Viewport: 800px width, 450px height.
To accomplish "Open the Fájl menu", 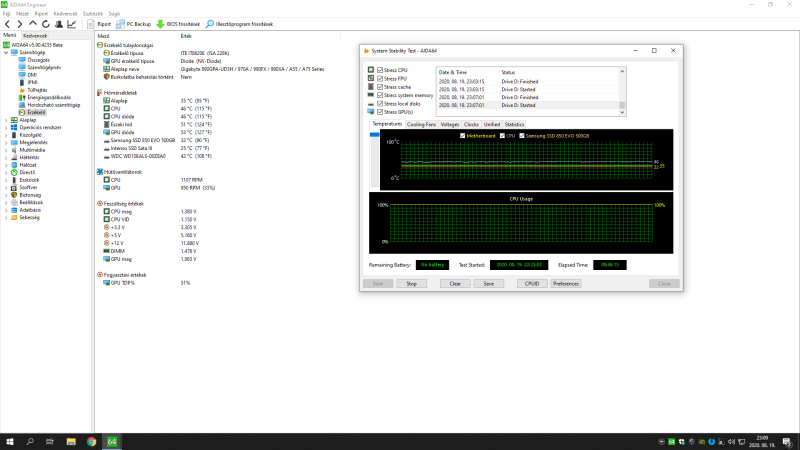I will tap(7, 14).
